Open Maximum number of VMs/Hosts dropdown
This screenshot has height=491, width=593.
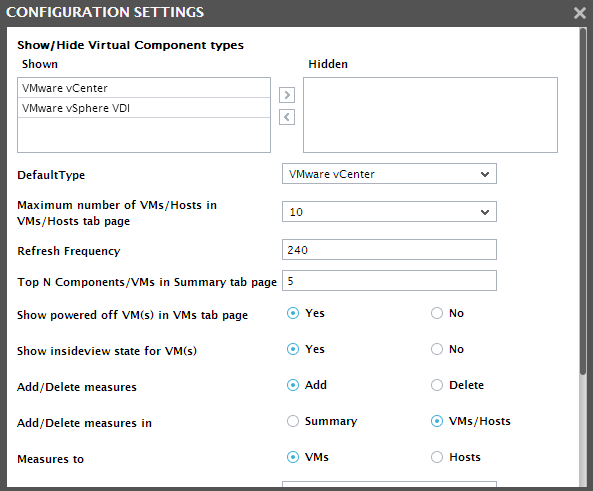389,212
